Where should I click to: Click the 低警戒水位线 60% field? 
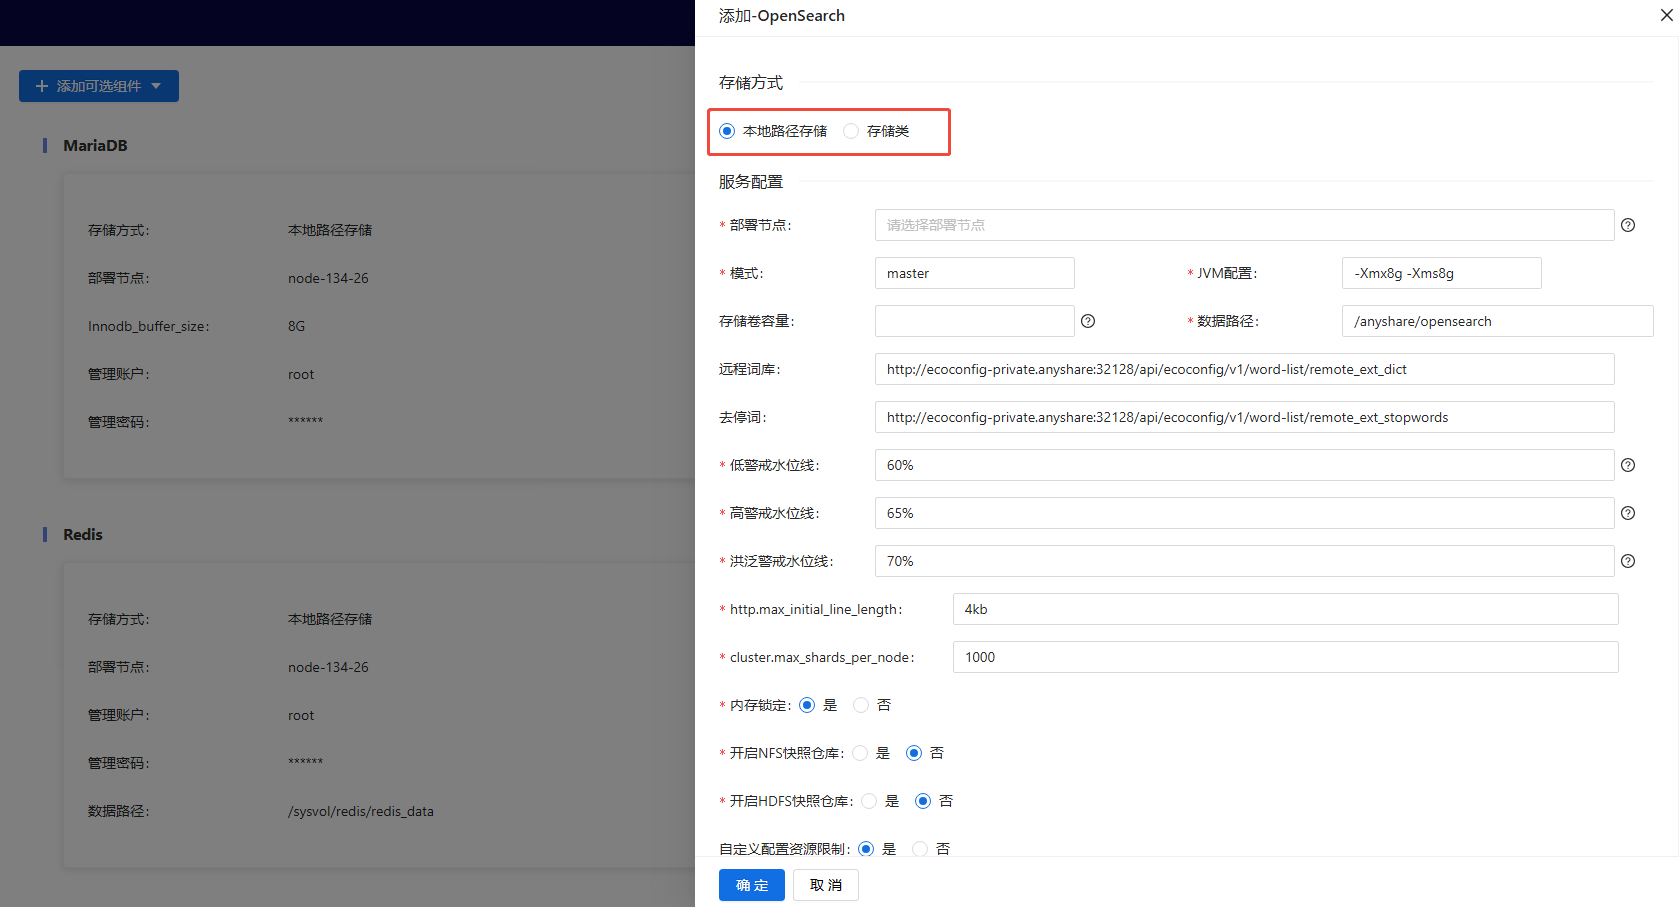click(1244, 465)
